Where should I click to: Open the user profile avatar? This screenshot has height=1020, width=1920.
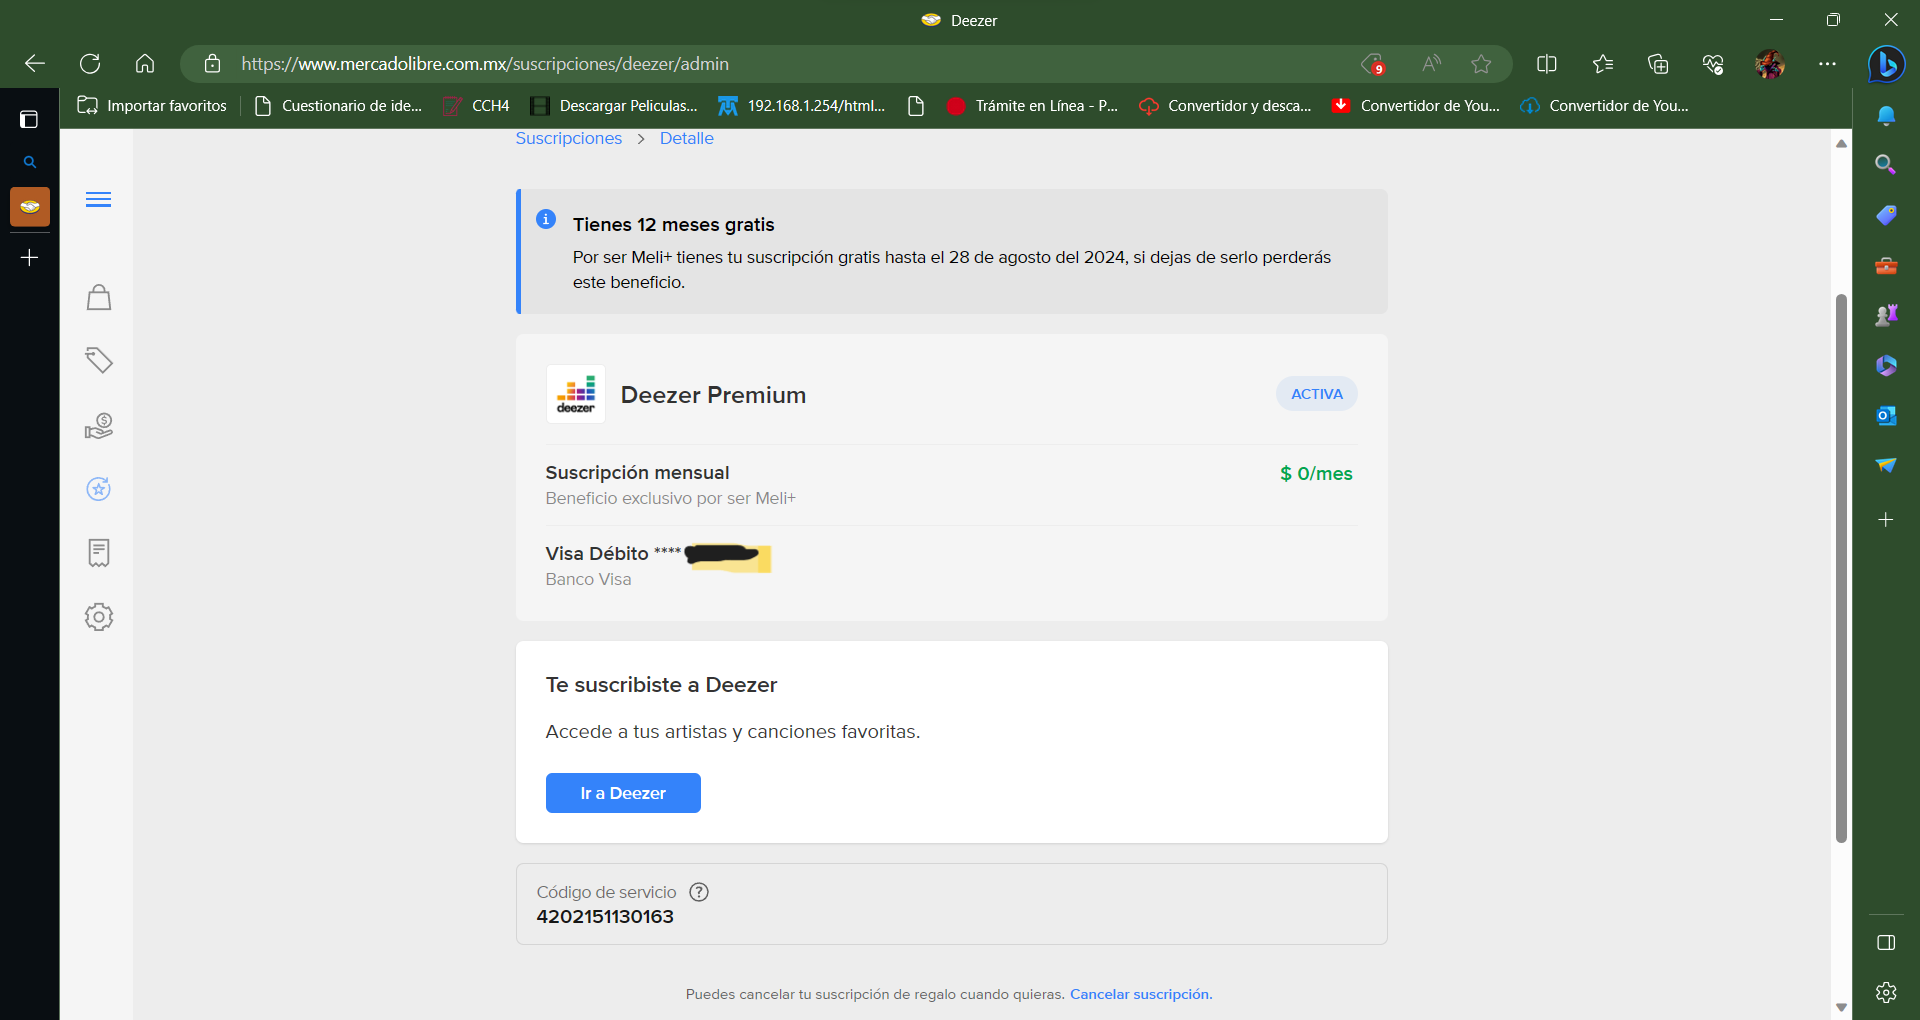pyautogui.click(x=1770, y=64)
